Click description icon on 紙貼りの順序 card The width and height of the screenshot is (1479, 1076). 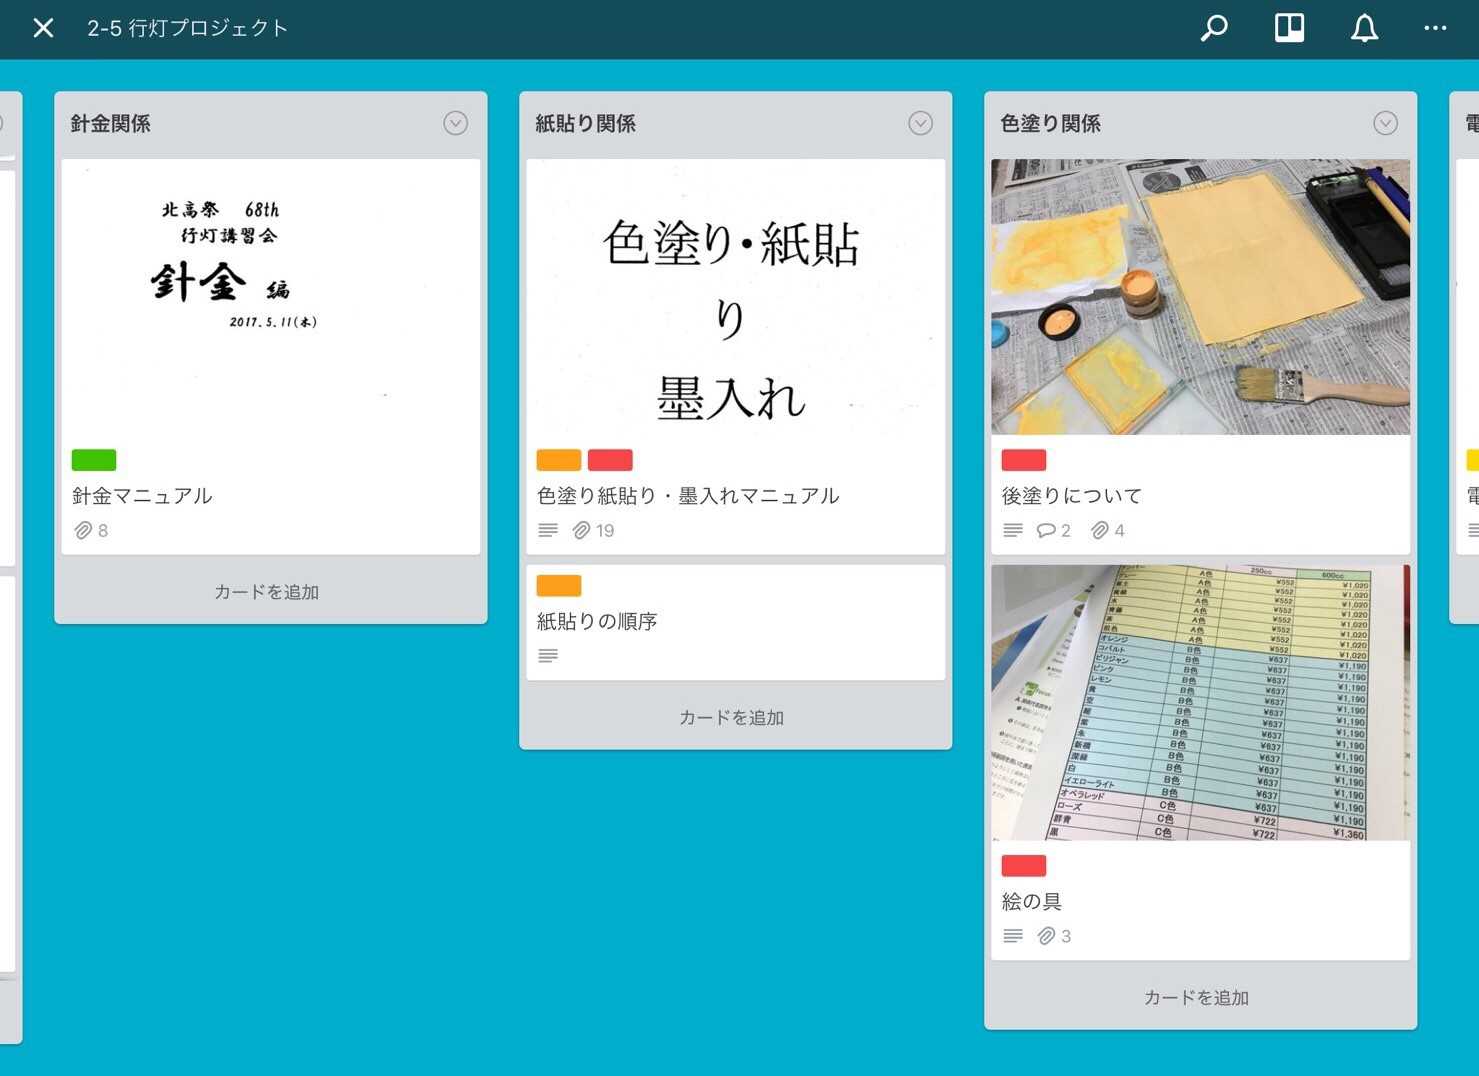(x=548, y=656)
